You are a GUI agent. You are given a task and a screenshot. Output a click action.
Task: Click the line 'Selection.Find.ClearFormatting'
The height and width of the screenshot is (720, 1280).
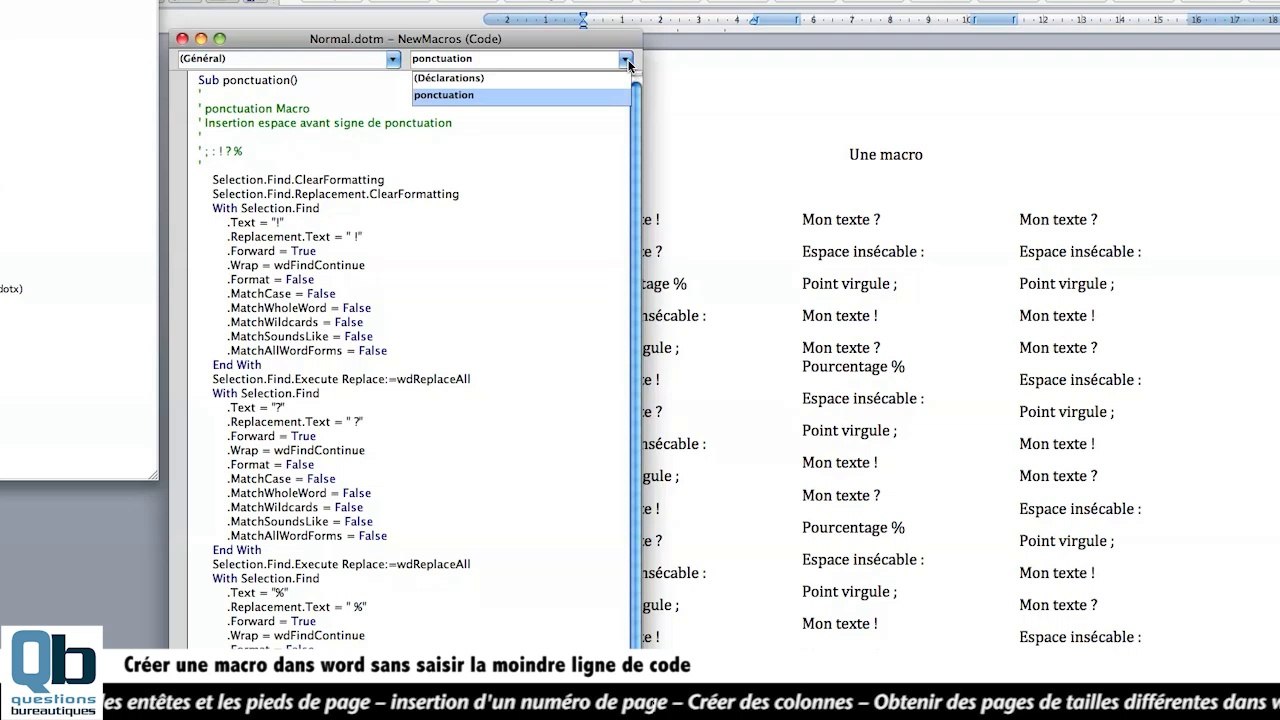coord(298,180)
